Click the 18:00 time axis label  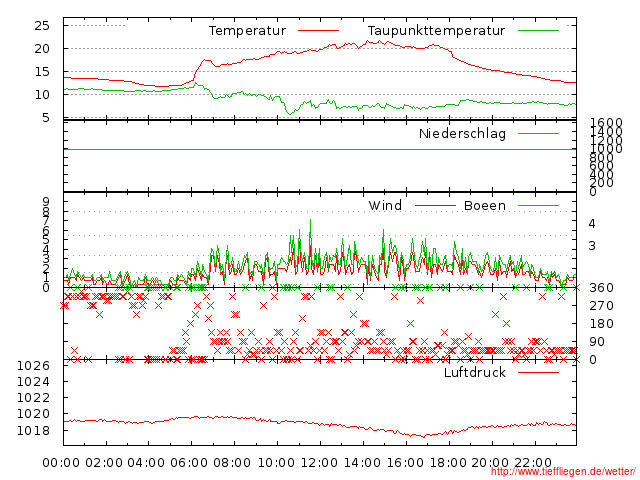(448, 463)
